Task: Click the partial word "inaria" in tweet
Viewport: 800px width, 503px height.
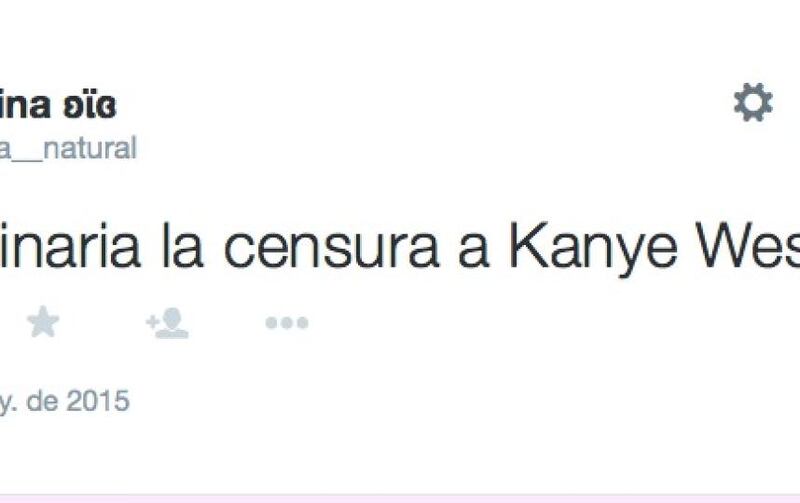Action: tap(70, 245)
